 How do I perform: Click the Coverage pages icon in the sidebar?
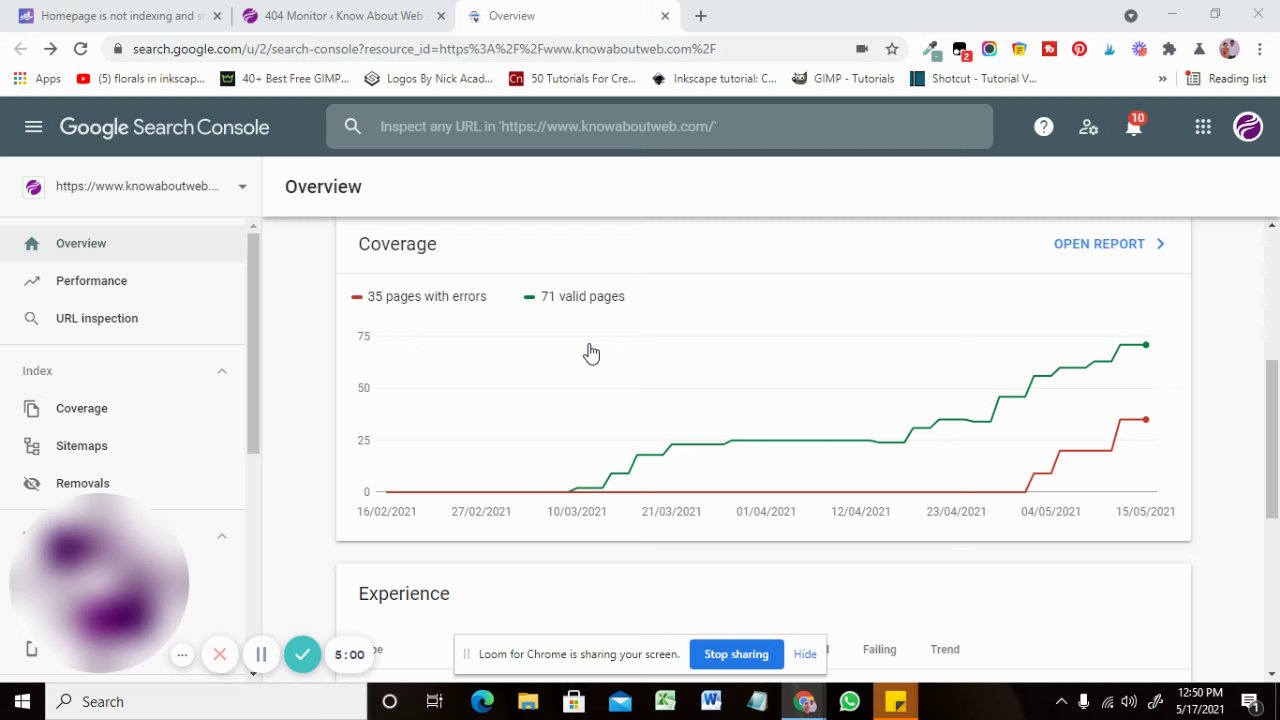pyautogui.click(x=32, y=408)
